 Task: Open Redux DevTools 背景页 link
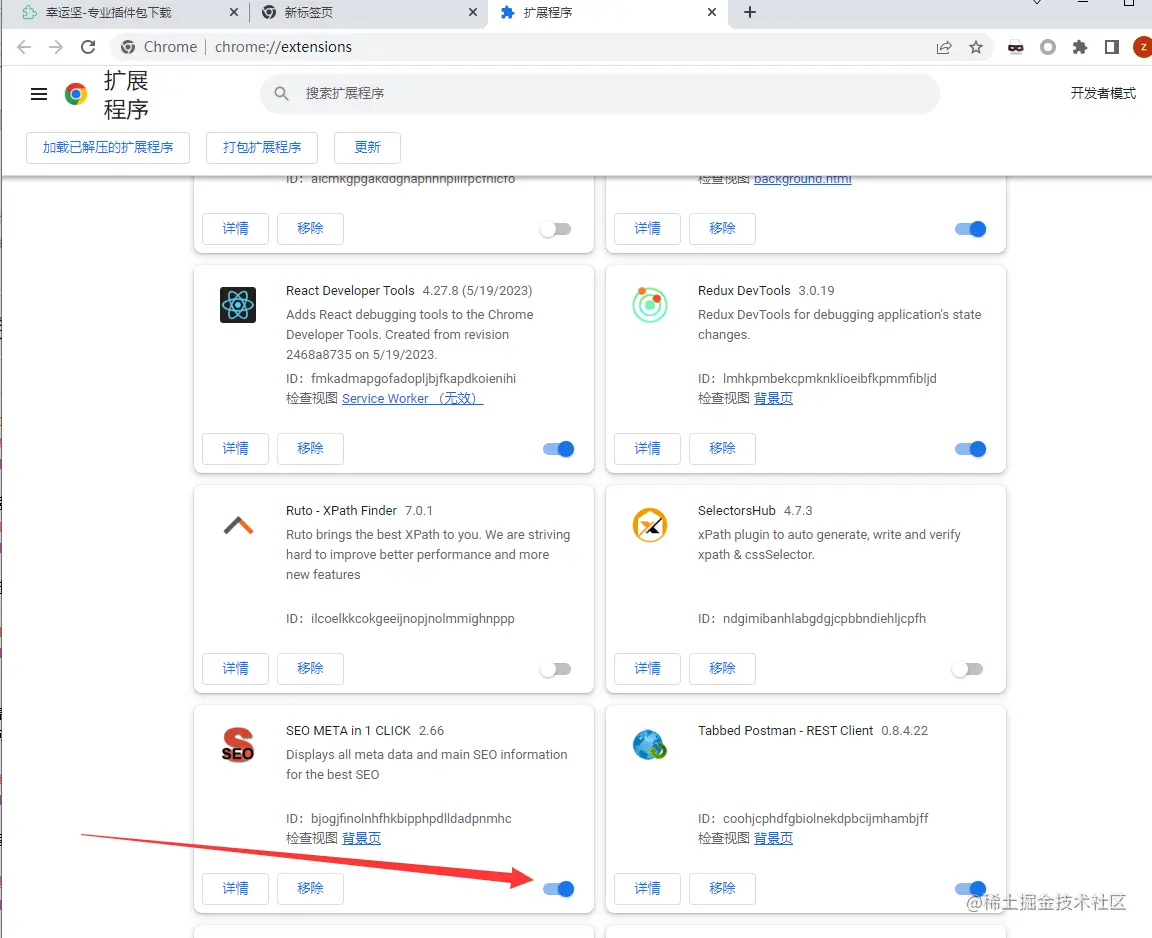774,399
